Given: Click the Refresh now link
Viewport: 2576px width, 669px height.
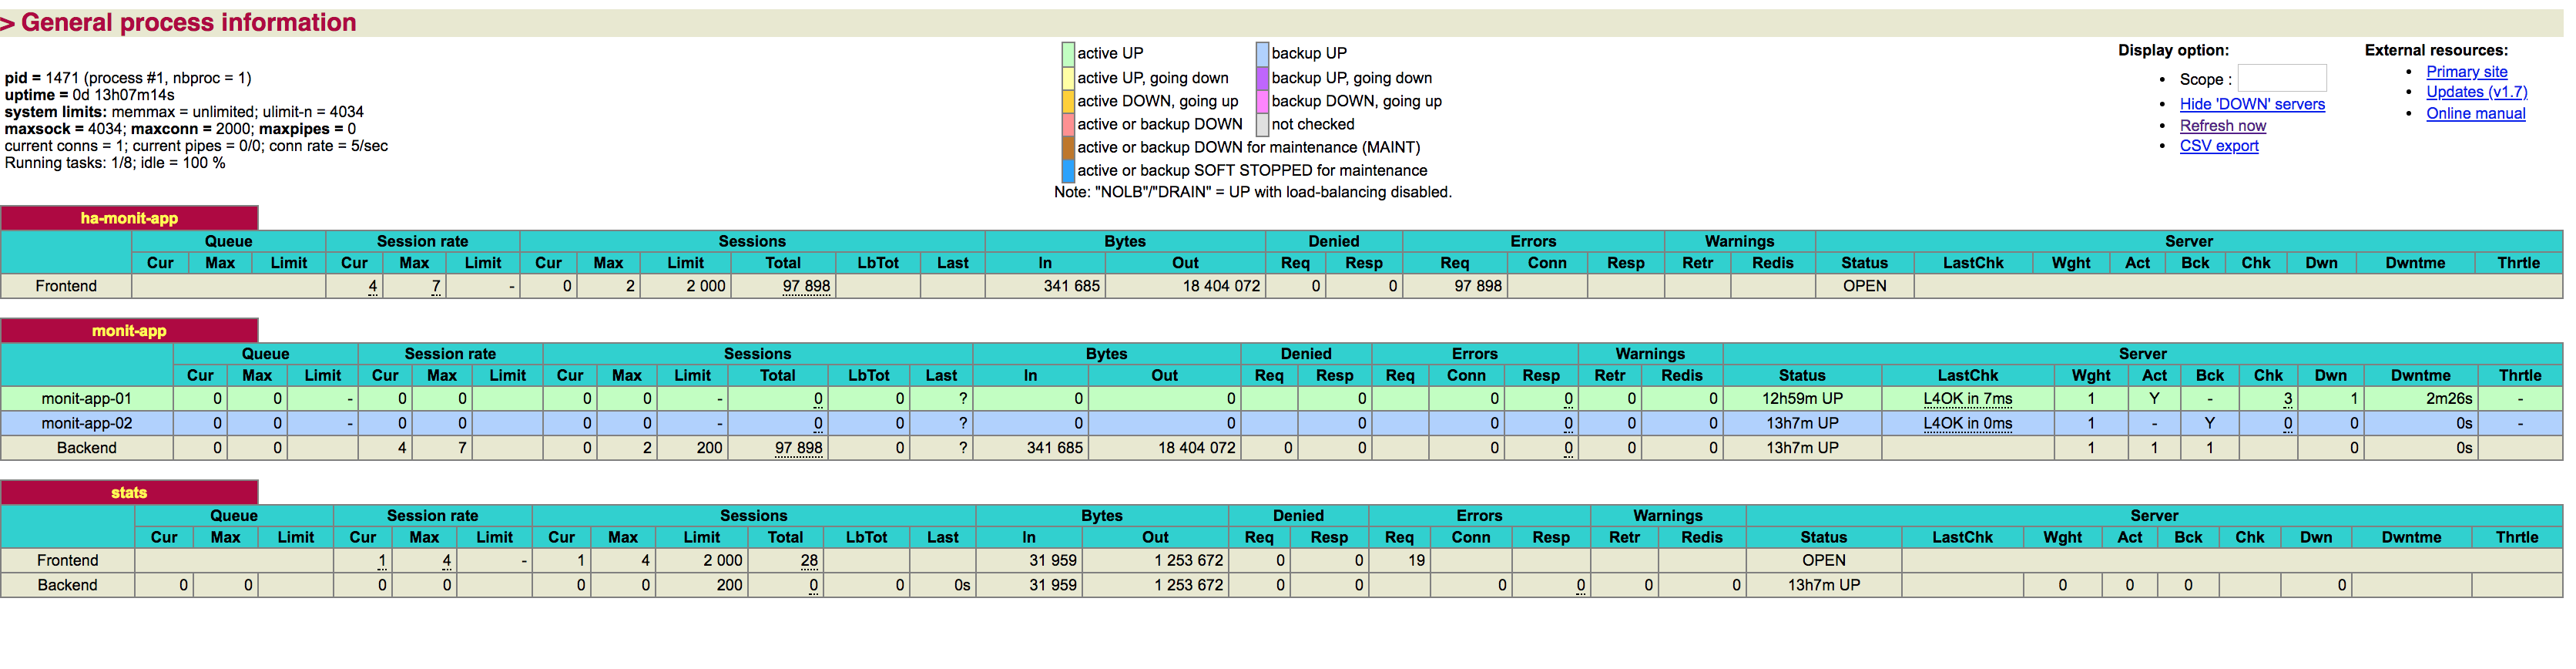Looking at the screenshot, I should pyautogui.click(x=2222, y=126).
